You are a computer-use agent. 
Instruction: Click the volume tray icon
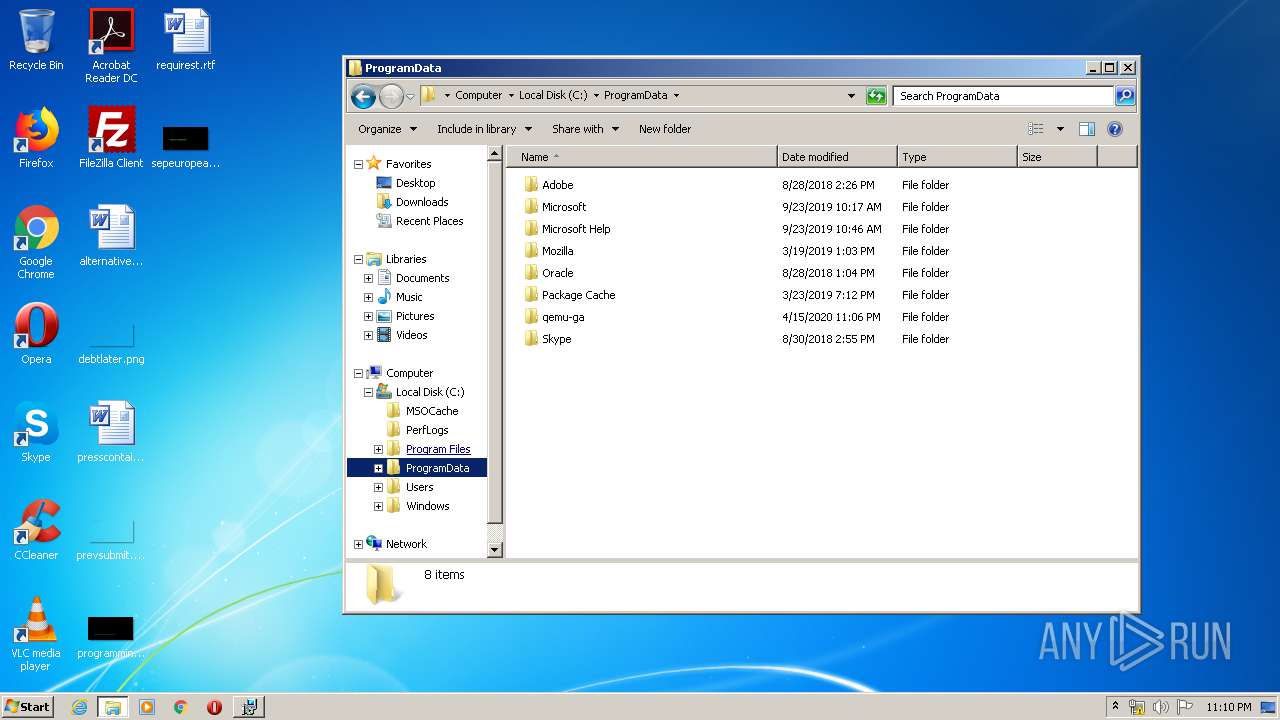[x=1160, y=707]
